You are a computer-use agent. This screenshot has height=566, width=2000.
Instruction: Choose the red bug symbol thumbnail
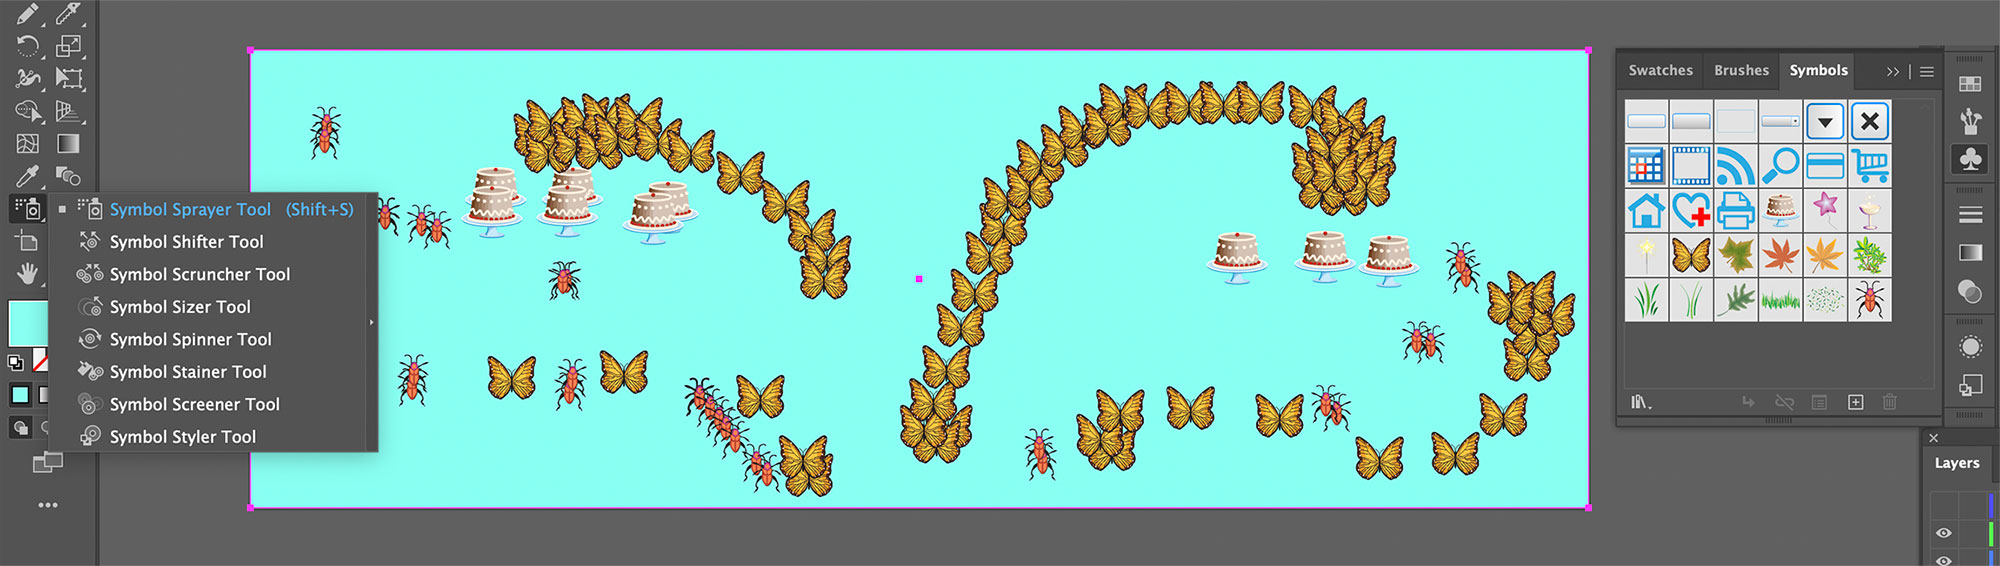click(1869, 300)
